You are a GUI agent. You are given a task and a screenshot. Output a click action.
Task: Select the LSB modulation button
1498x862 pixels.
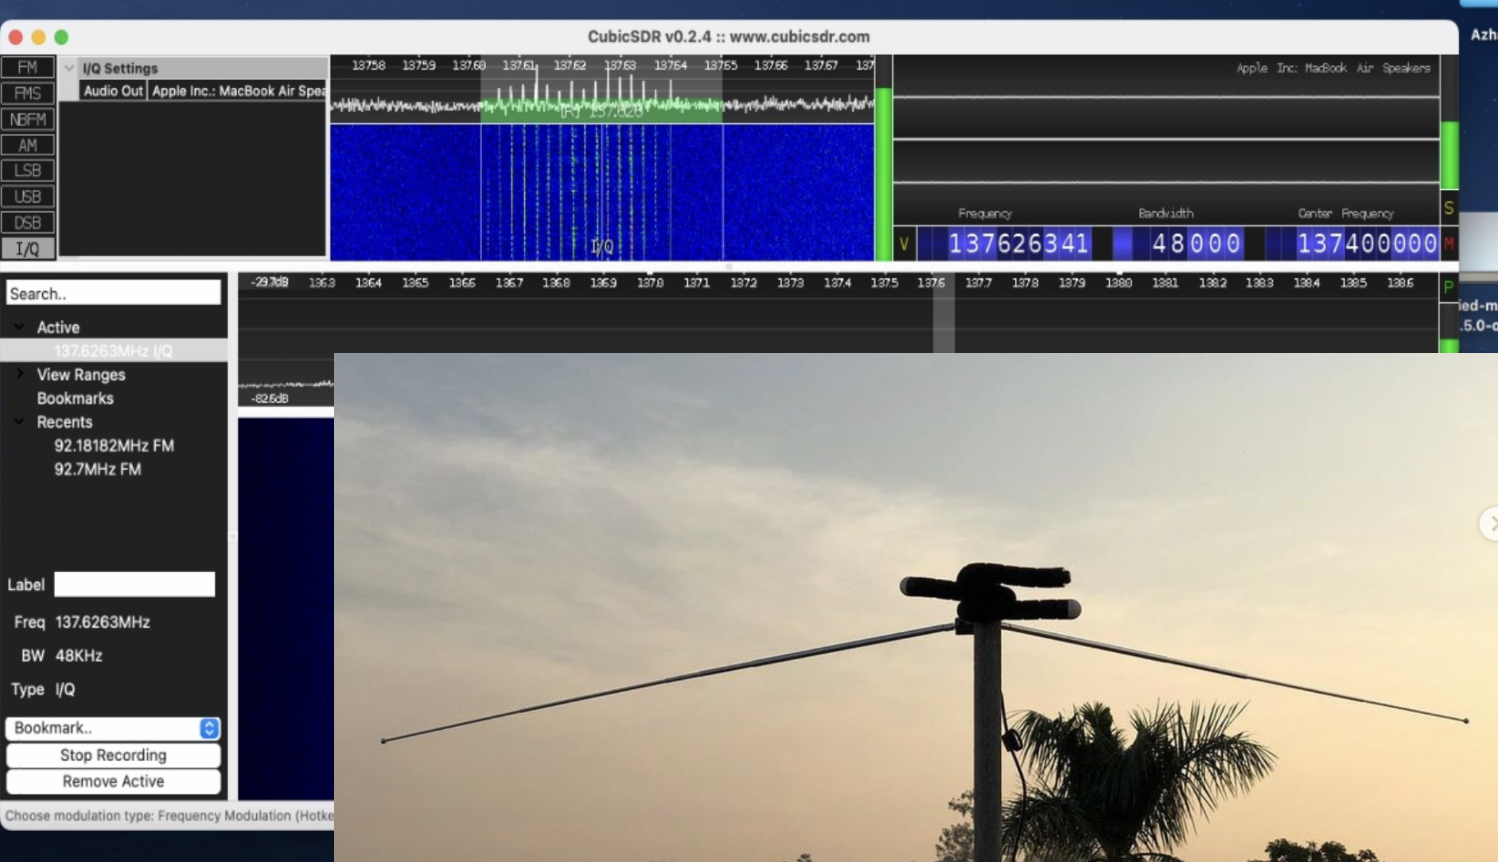(27, 171)
